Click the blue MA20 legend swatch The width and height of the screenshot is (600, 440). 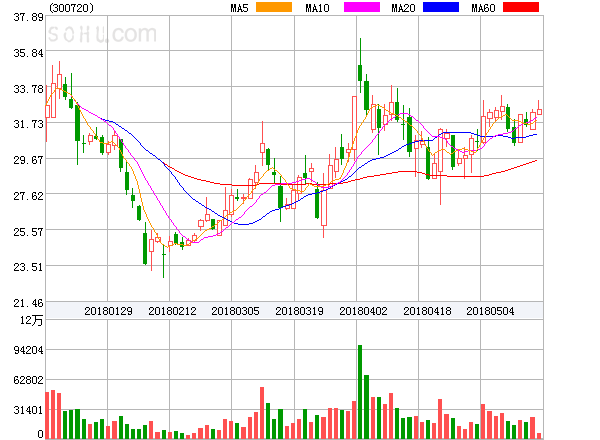coord(441,7)
